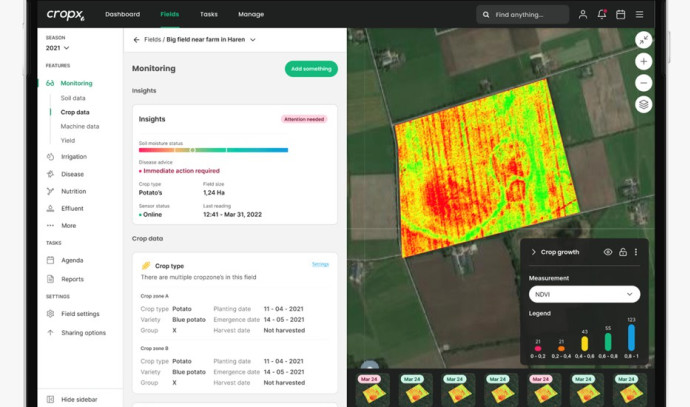This screenshot has height=407, width=690.
Task: Open Settings link in Crop type card
Action: [320, 264]
